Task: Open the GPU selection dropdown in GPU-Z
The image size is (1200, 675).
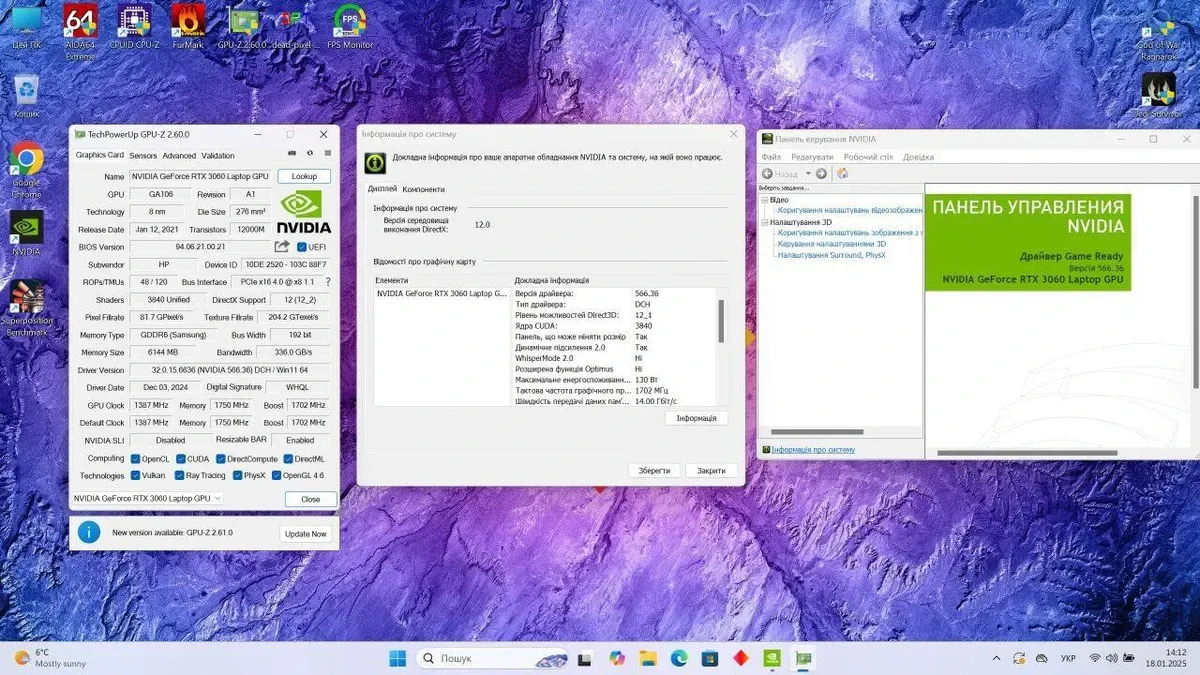Action: [x=148, y=498]
